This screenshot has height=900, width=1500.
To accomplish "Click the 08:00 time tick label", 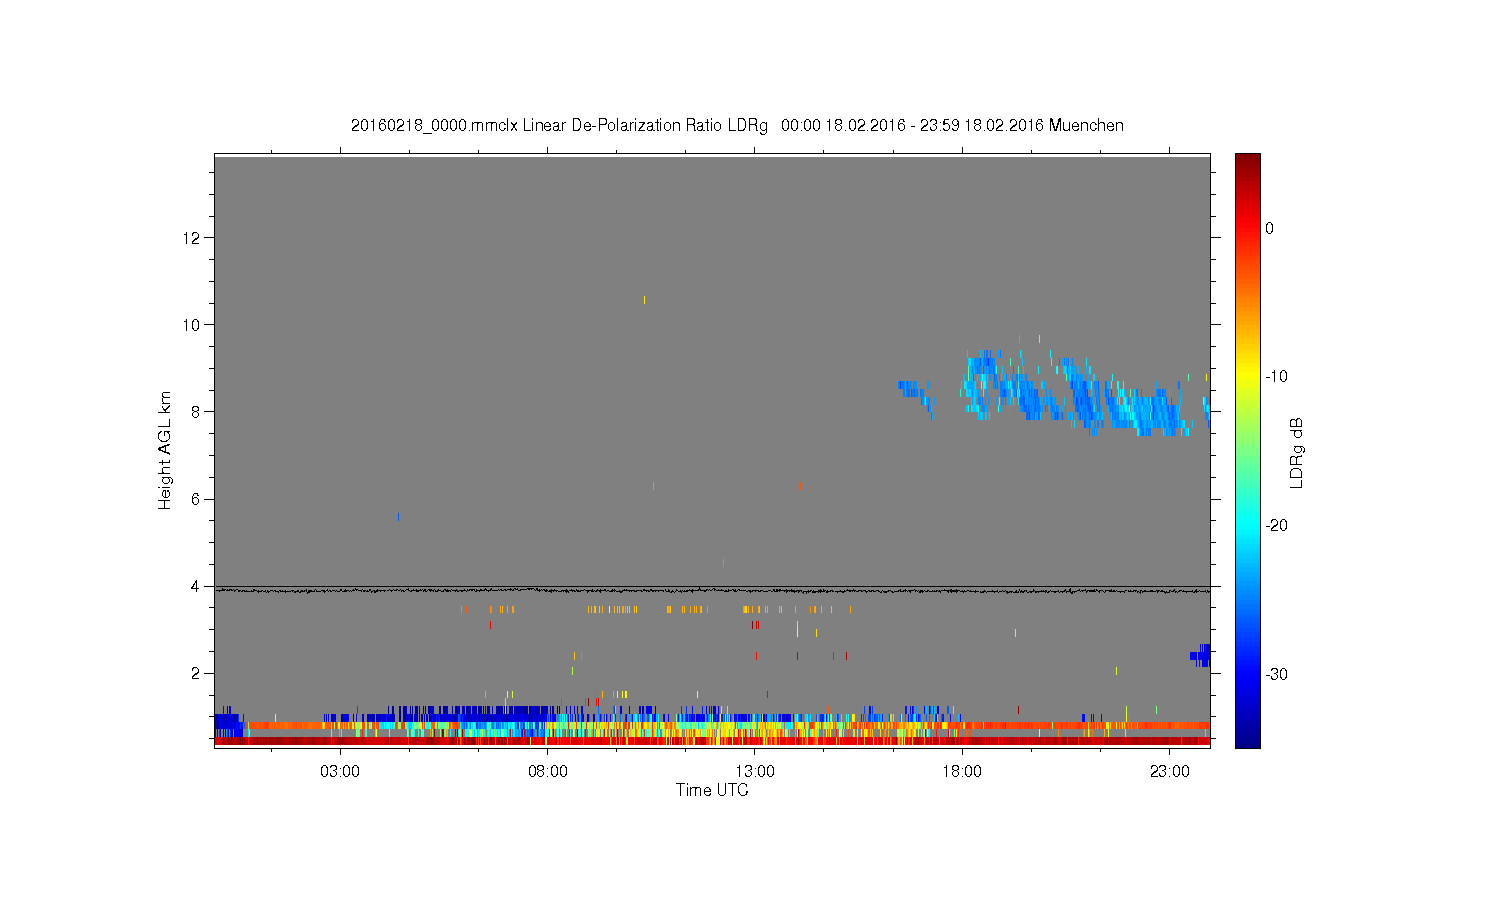I will point(548,772).
